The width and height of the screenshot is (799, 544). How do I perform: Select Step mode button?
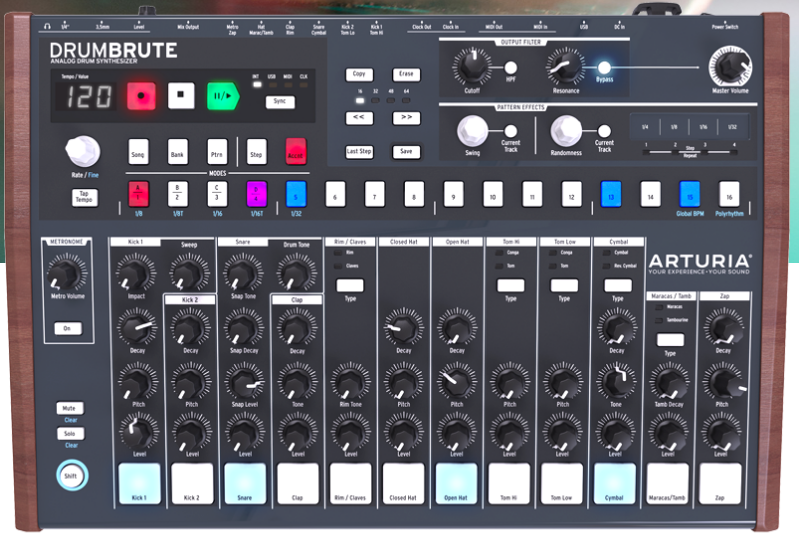[256, 152]
